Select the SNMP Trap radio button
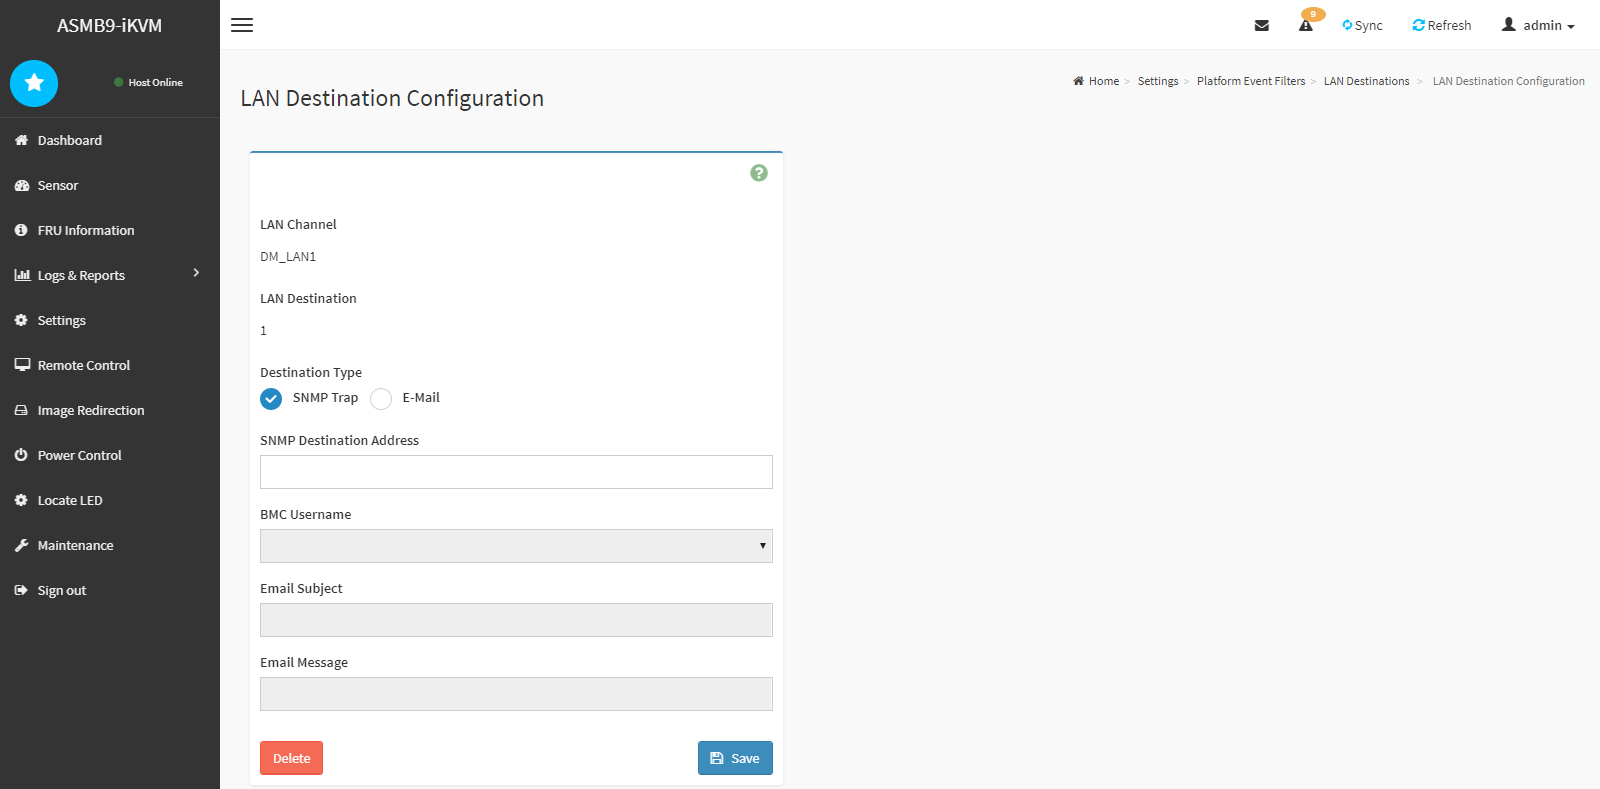1600x789 pixels. coord(271,399)
